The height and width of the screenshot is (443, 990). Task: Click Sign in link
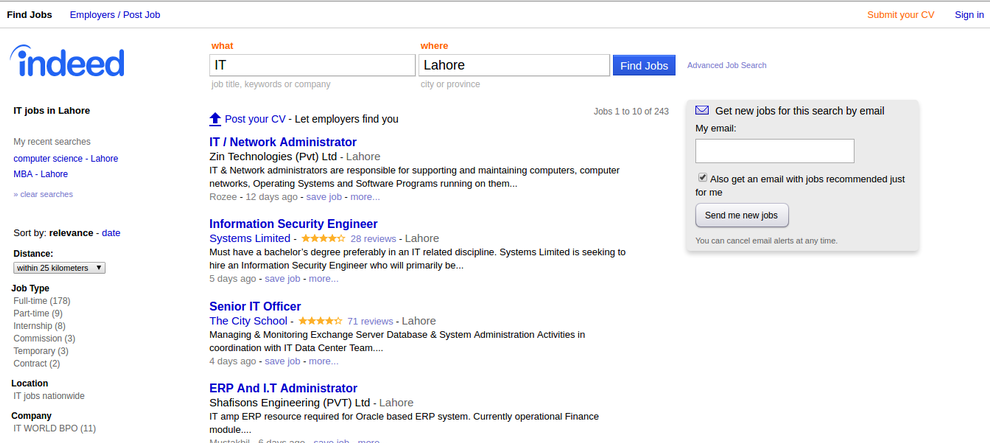(968, 15)
